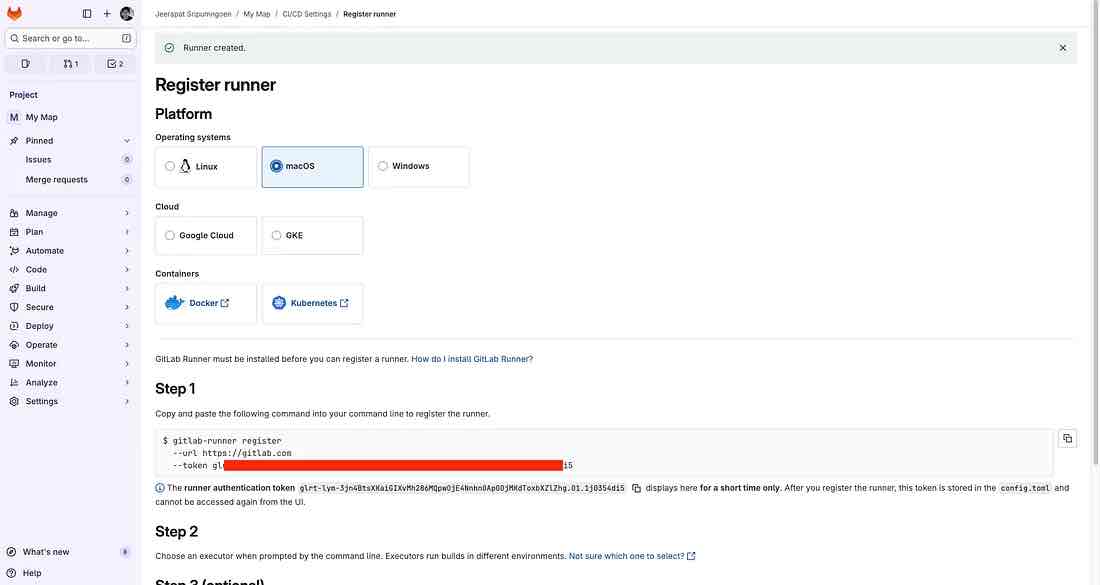Open Merge requests in the sidebar
This screenshot has width=1100, height=585.
tap(70, 180)
